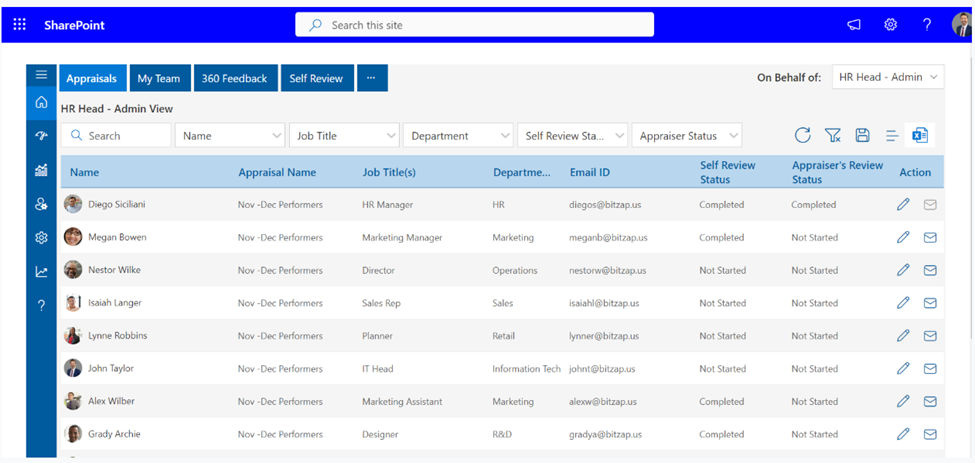Click the save icon in the toolbar
Screen dimensions: 975x463
[x=862, y=136]
